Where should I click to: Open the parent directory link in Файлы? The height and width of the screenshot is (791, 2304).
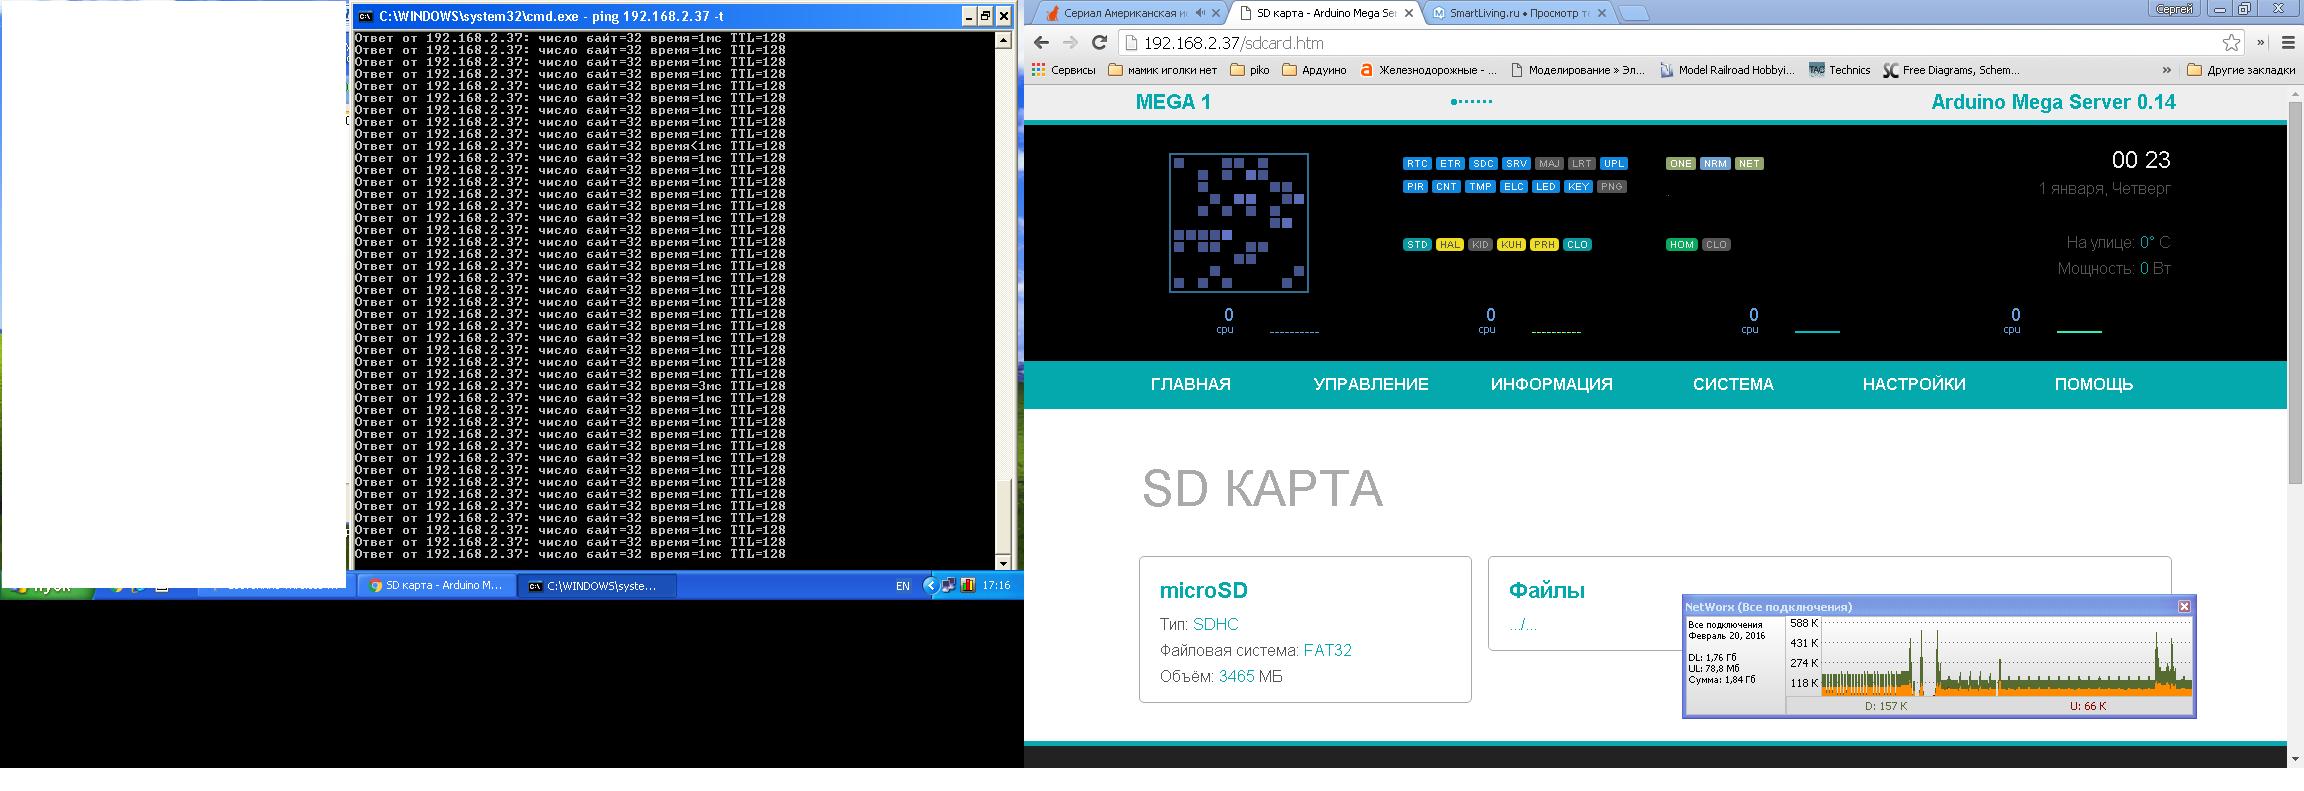pos(1522,625)
